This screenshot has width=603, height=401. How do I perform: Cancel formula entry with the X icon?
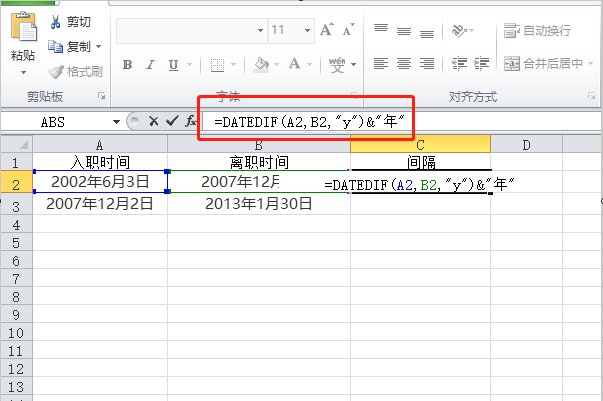point(153,121)
